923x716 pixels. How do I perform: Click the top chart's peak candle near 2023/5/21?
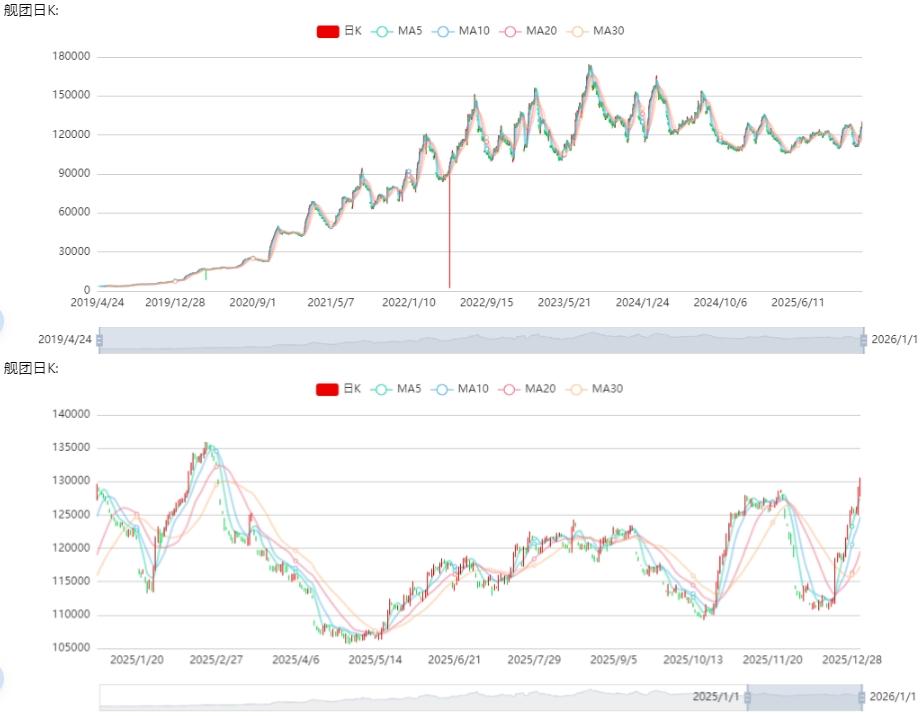590,70
